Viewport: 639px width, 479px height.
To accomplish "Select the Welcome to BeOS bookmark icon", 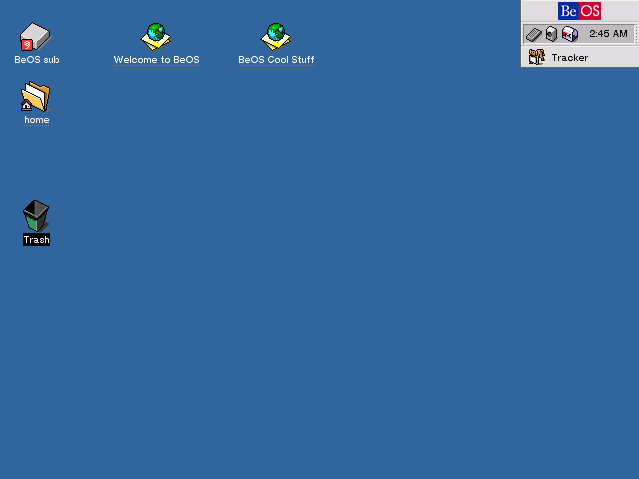I will (156, 37).
